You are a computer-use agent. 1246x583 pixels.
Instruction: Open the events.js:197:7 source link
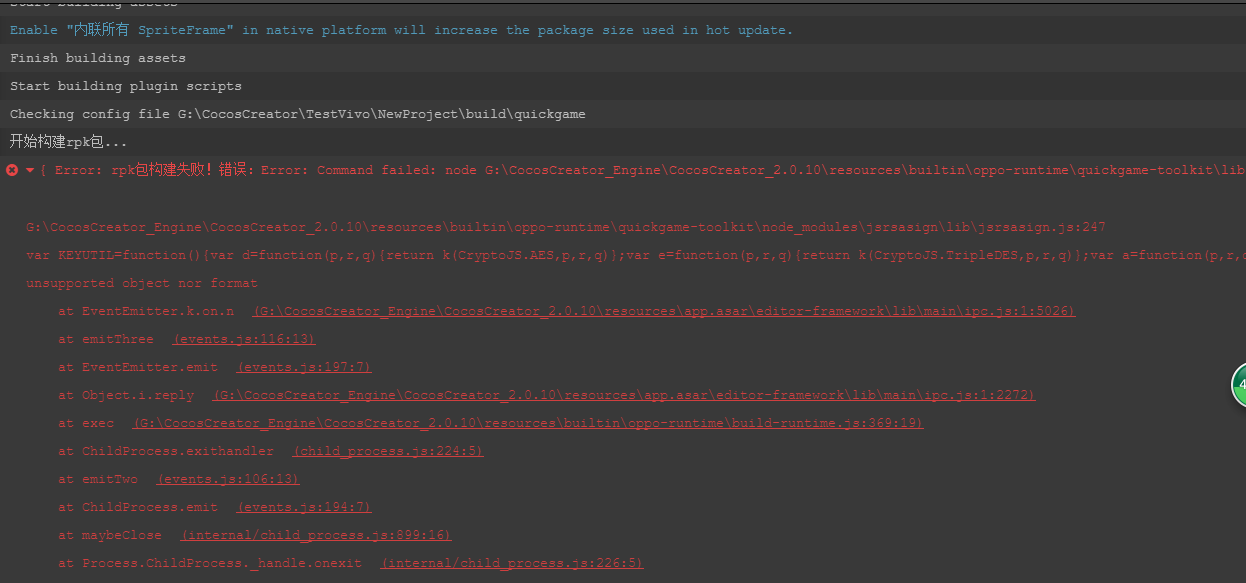tap(304, 367)
